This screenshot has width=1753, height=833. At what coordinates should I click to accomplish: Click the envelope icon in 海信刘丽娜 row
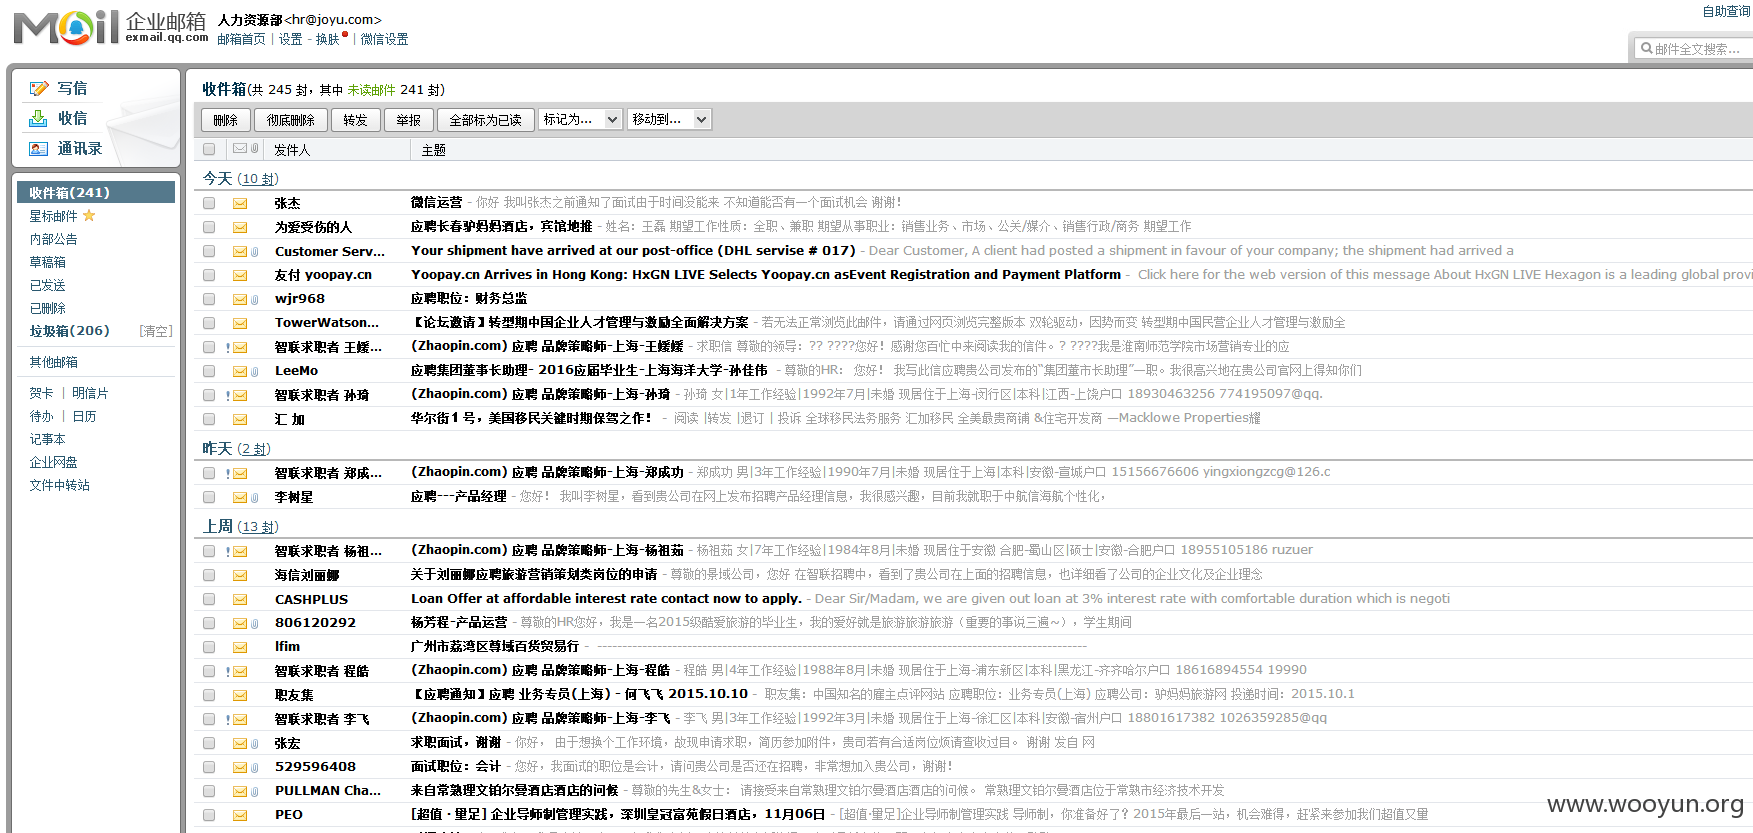point(240,575)
